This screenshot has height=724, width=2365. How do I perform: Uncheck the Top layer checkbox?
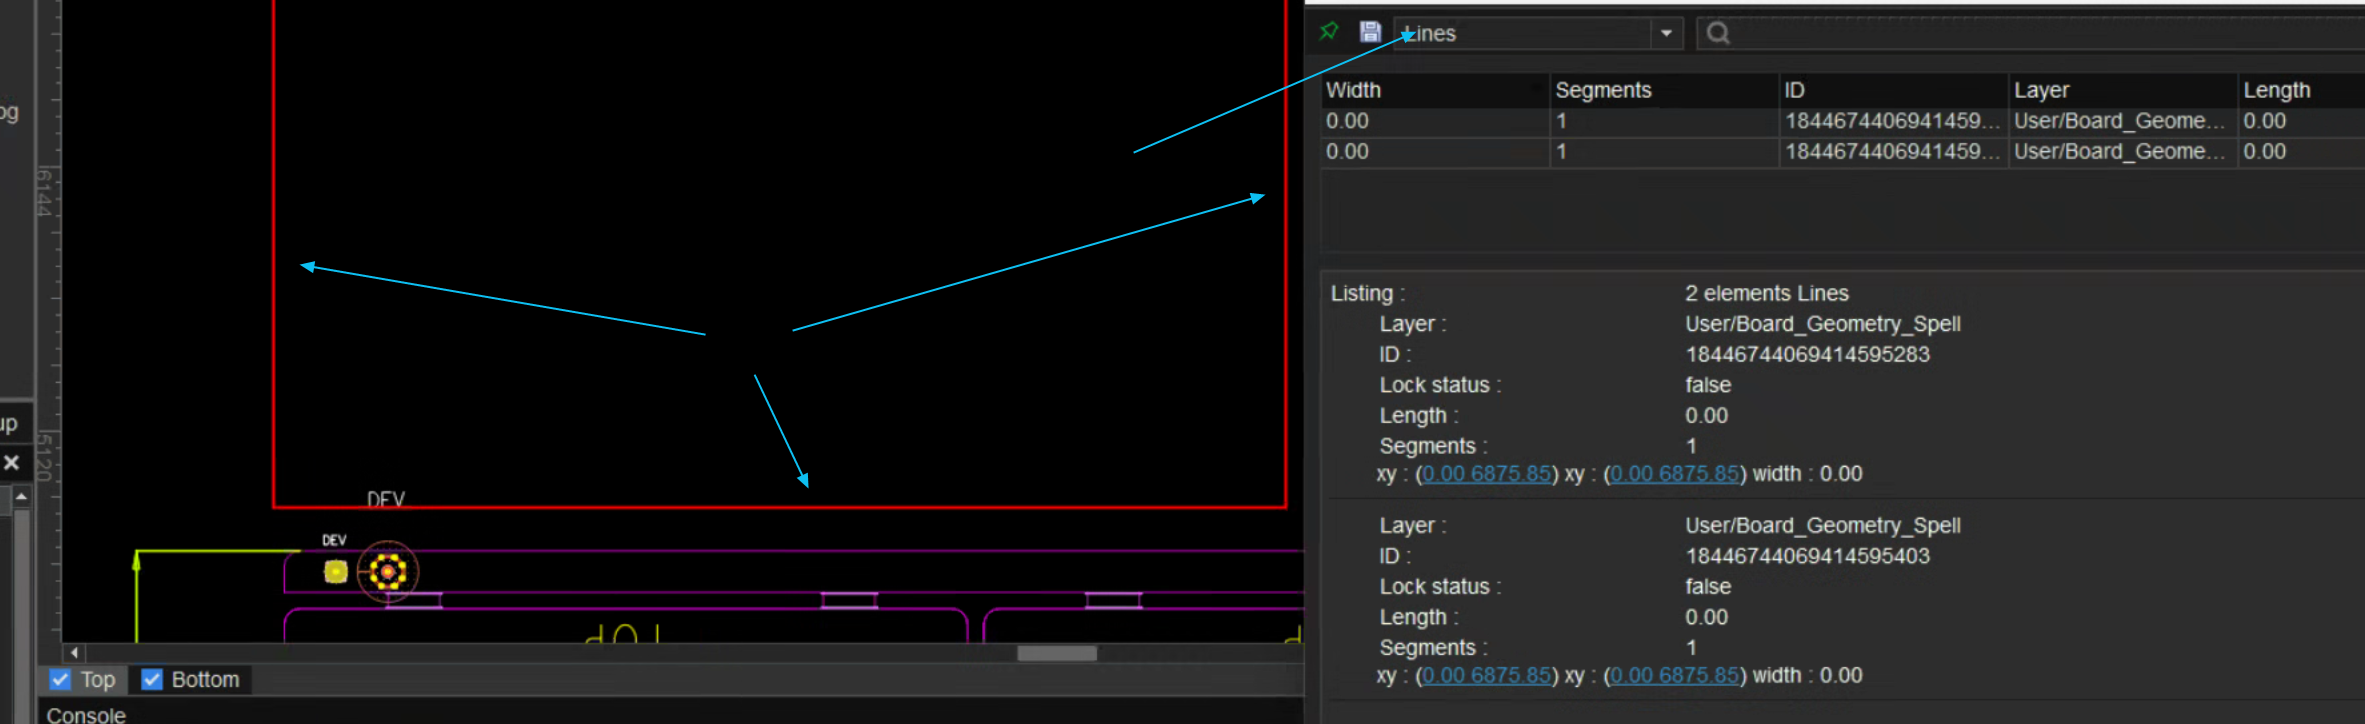point(61,680)
